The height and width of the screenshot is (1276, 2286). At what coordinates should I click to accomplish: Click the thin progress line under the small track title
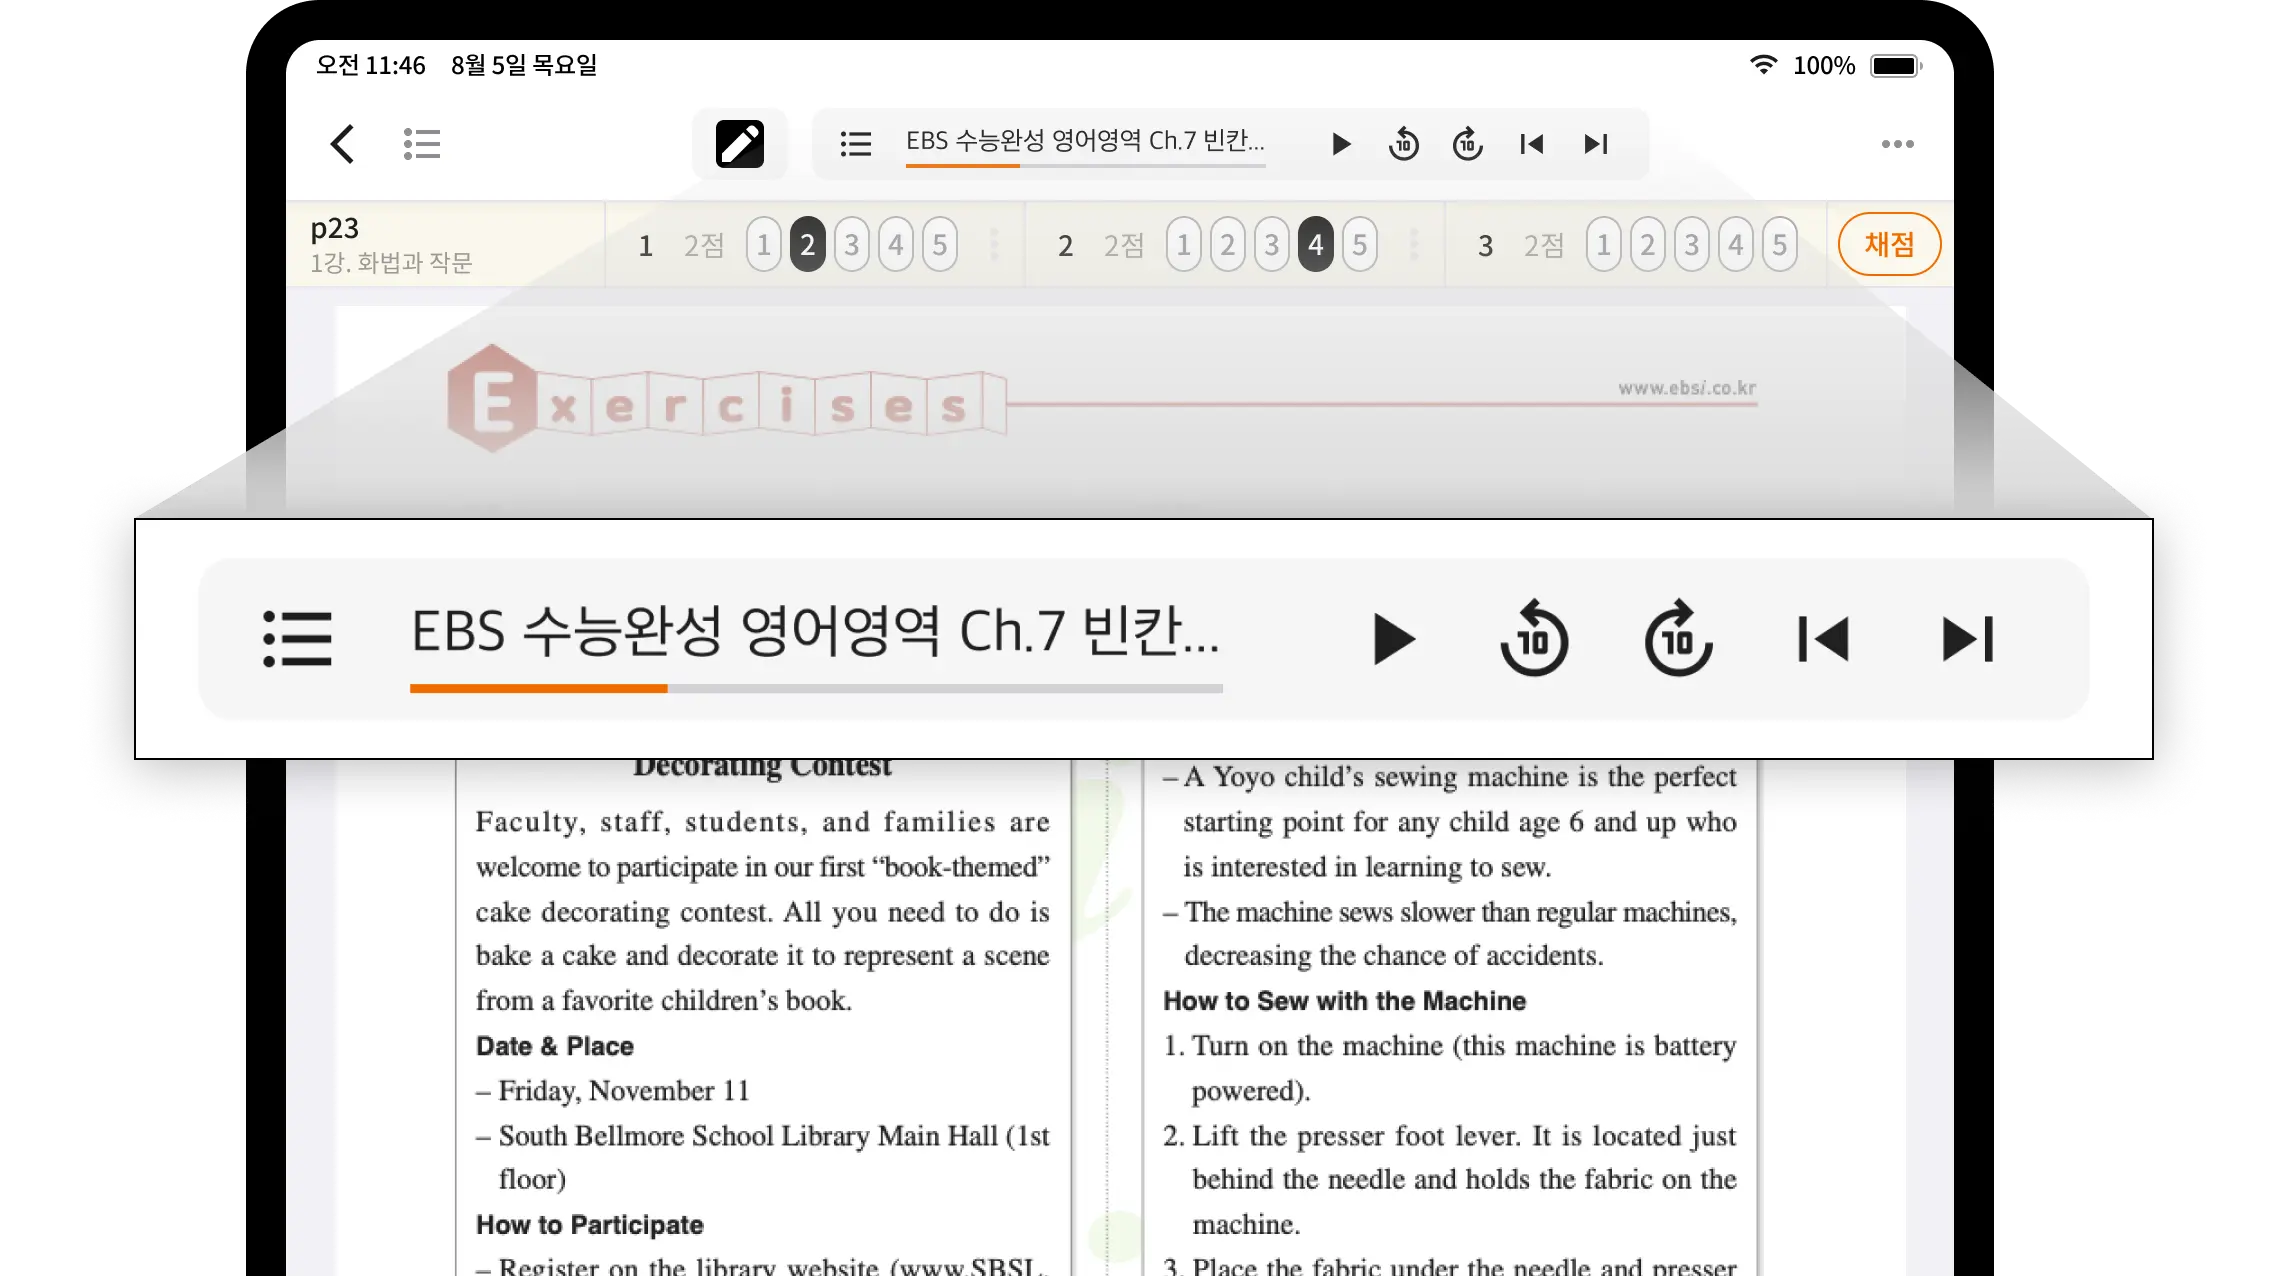pyautogui.click(x=1086, y=166)
